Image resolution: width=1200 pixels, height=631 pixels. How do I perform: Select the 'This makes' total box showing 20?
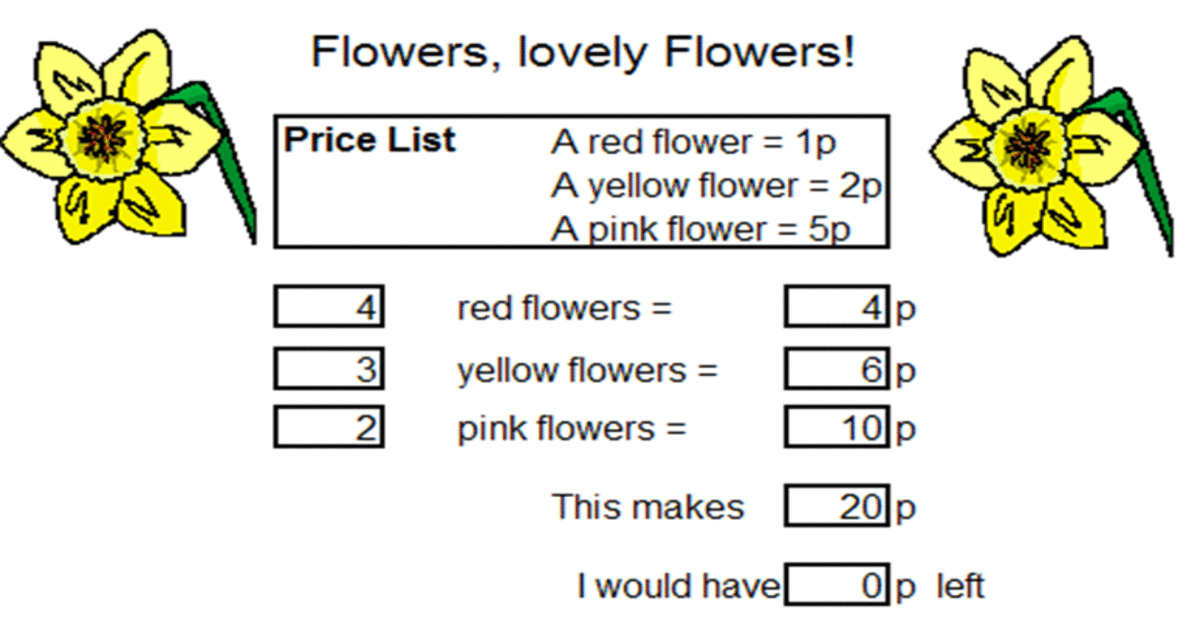pos(837,506)
